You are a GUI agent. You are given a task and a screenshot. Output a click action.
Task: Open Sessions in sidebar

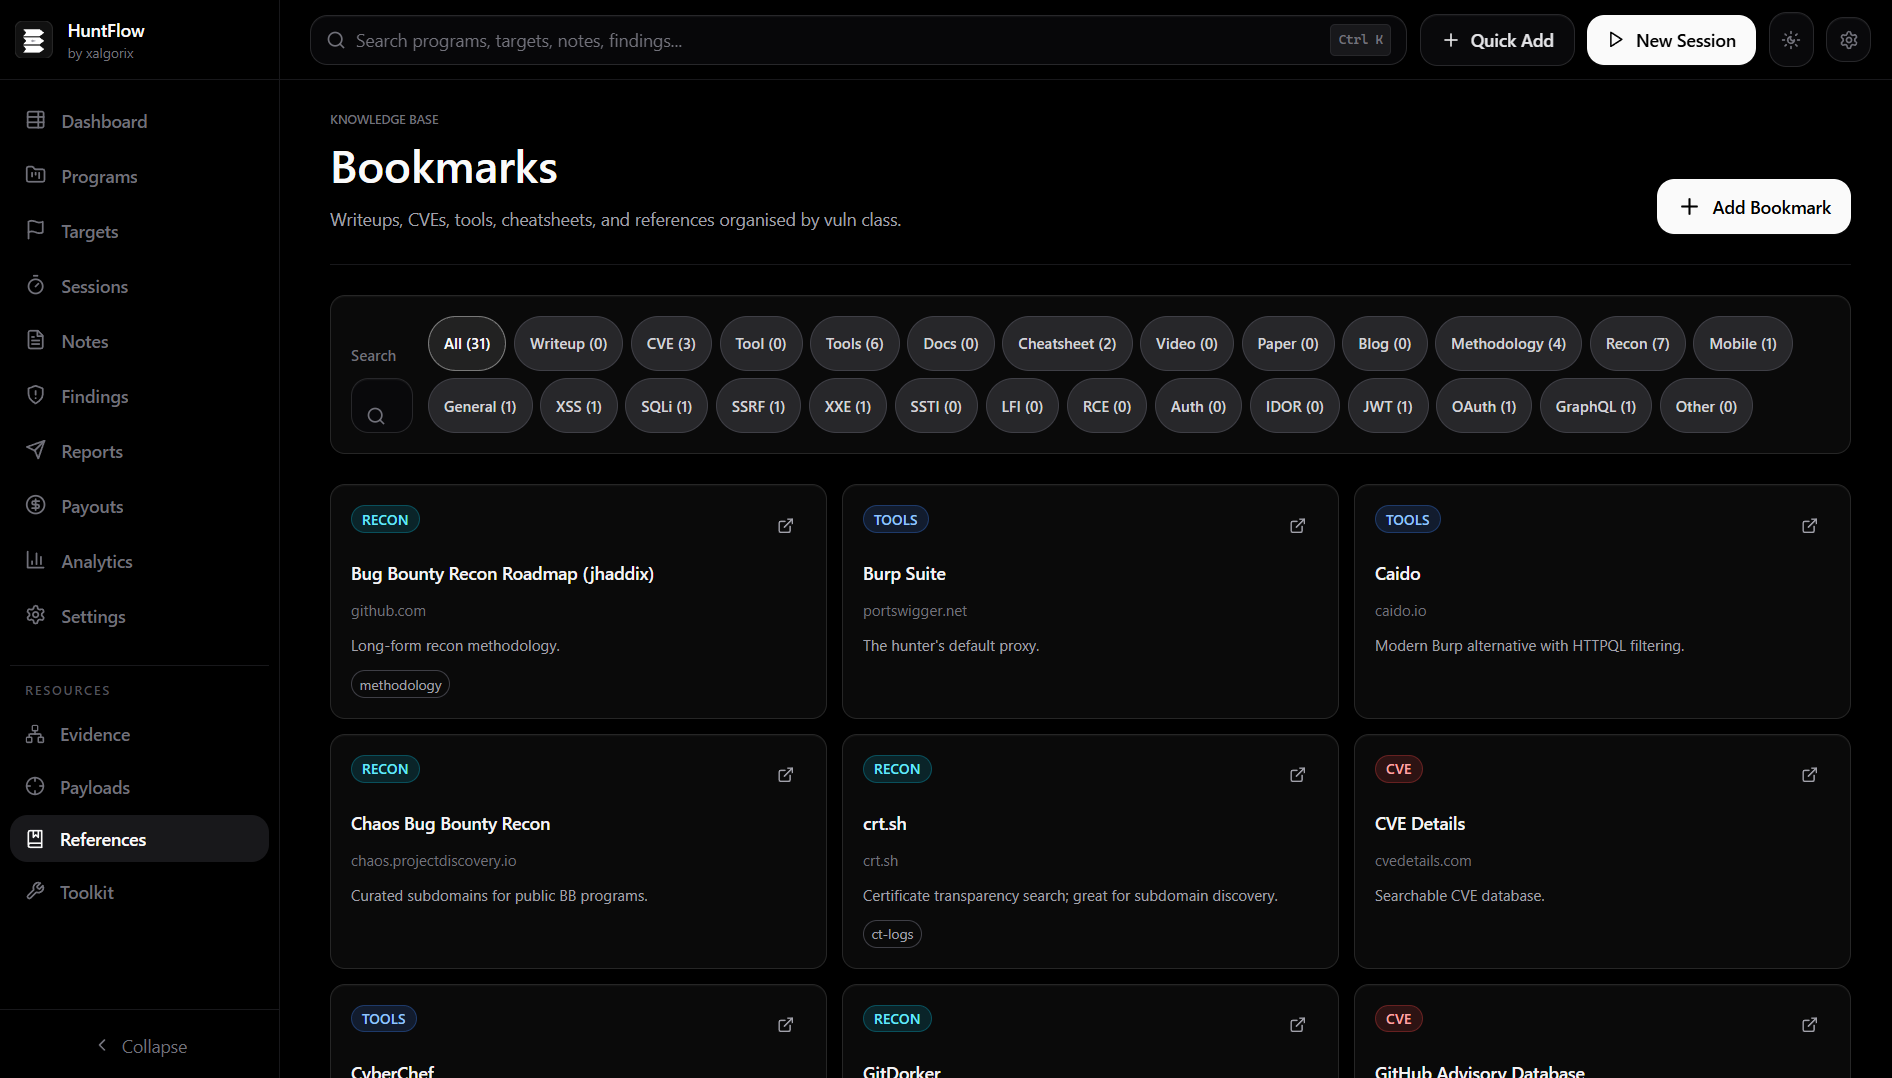tap(139, 286)
